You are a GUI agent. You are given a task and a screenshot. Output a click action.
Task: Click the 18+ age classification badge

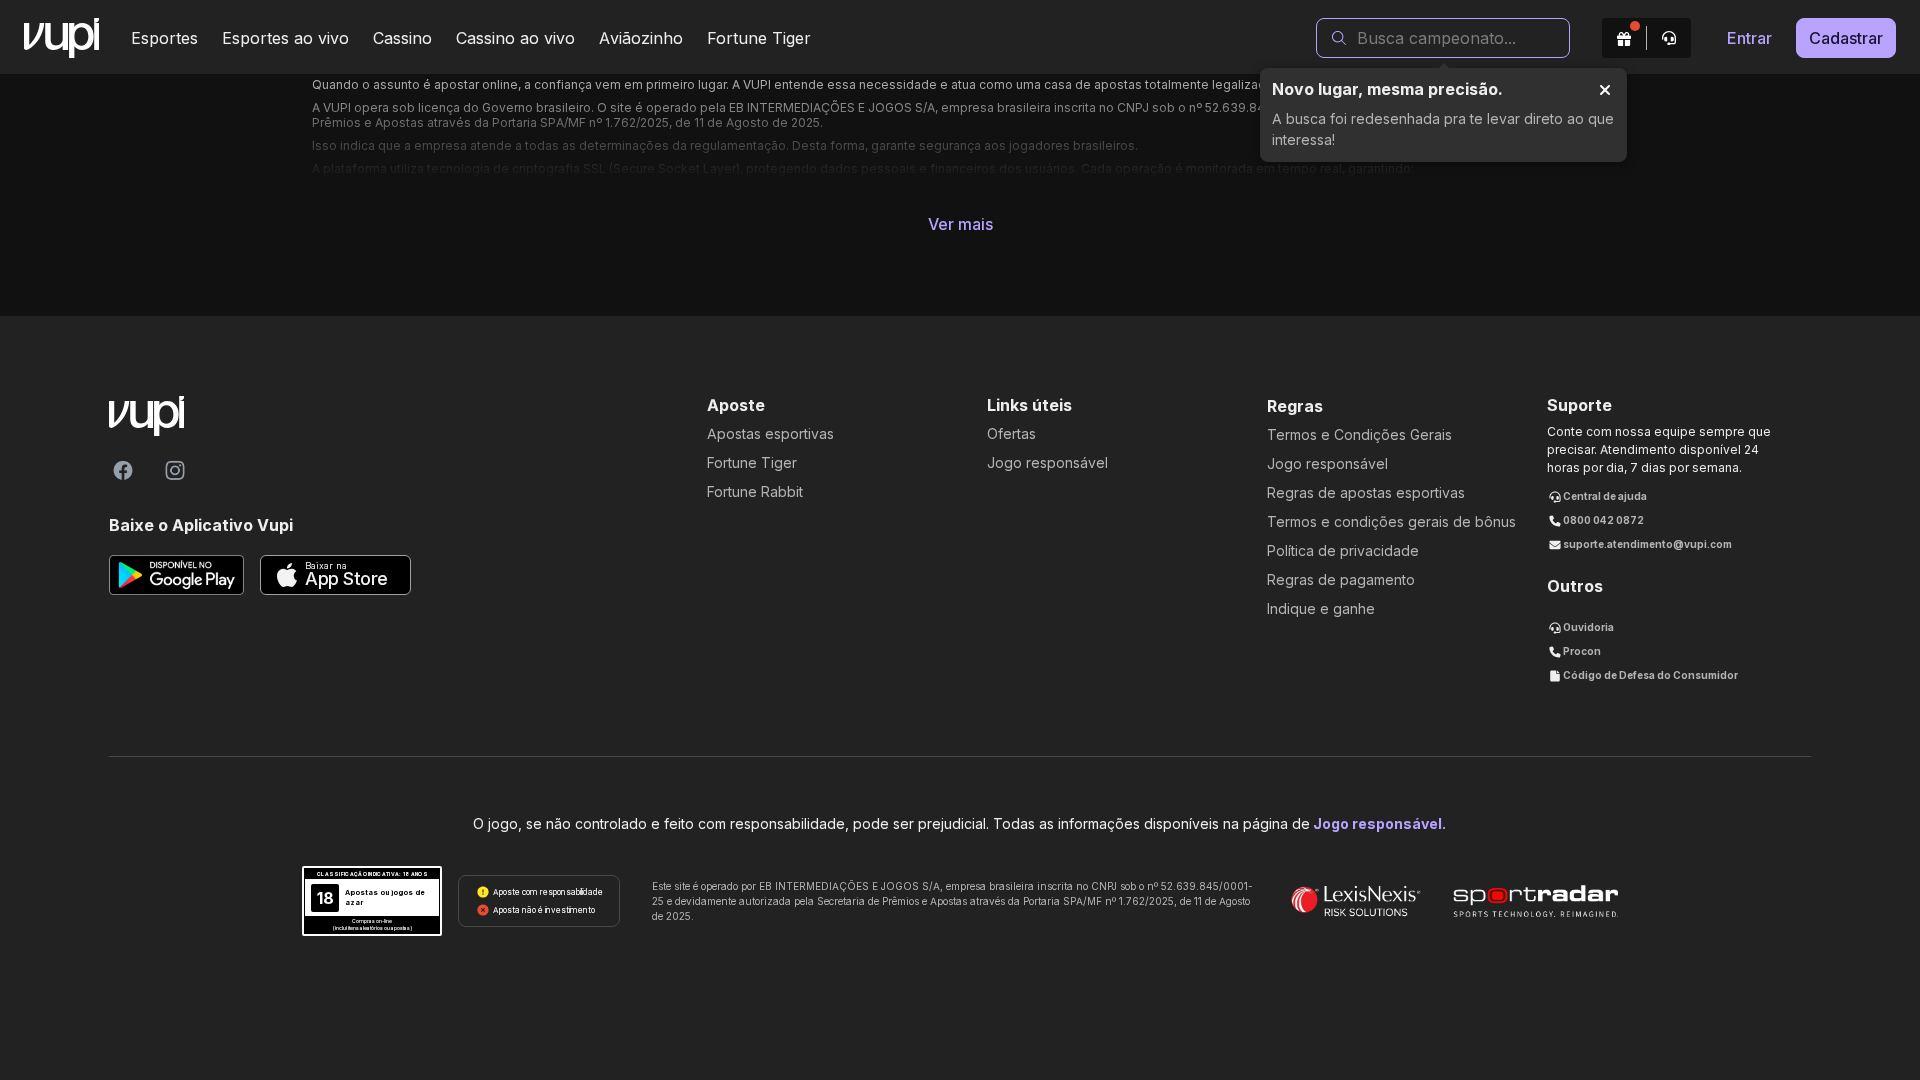click(372, 901)
